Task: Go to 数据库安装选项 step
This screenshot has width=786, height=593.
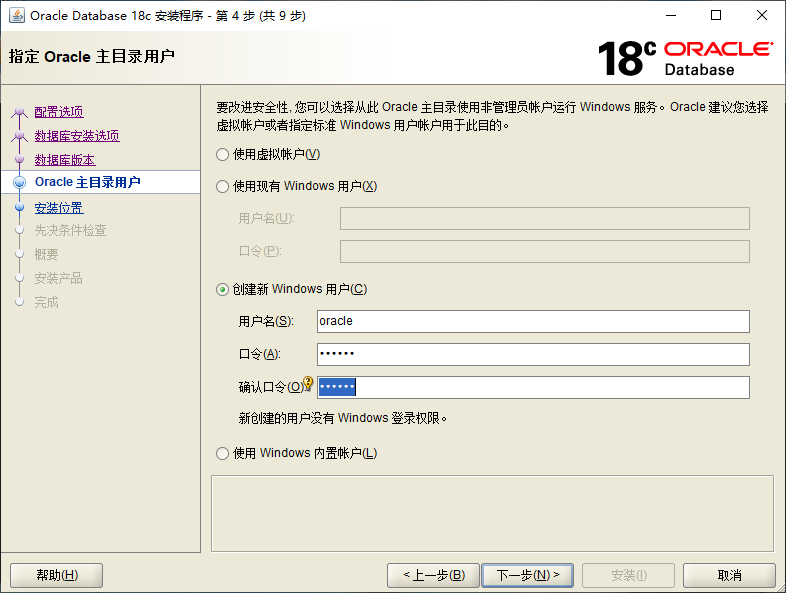Action: [x=77, y=136]
